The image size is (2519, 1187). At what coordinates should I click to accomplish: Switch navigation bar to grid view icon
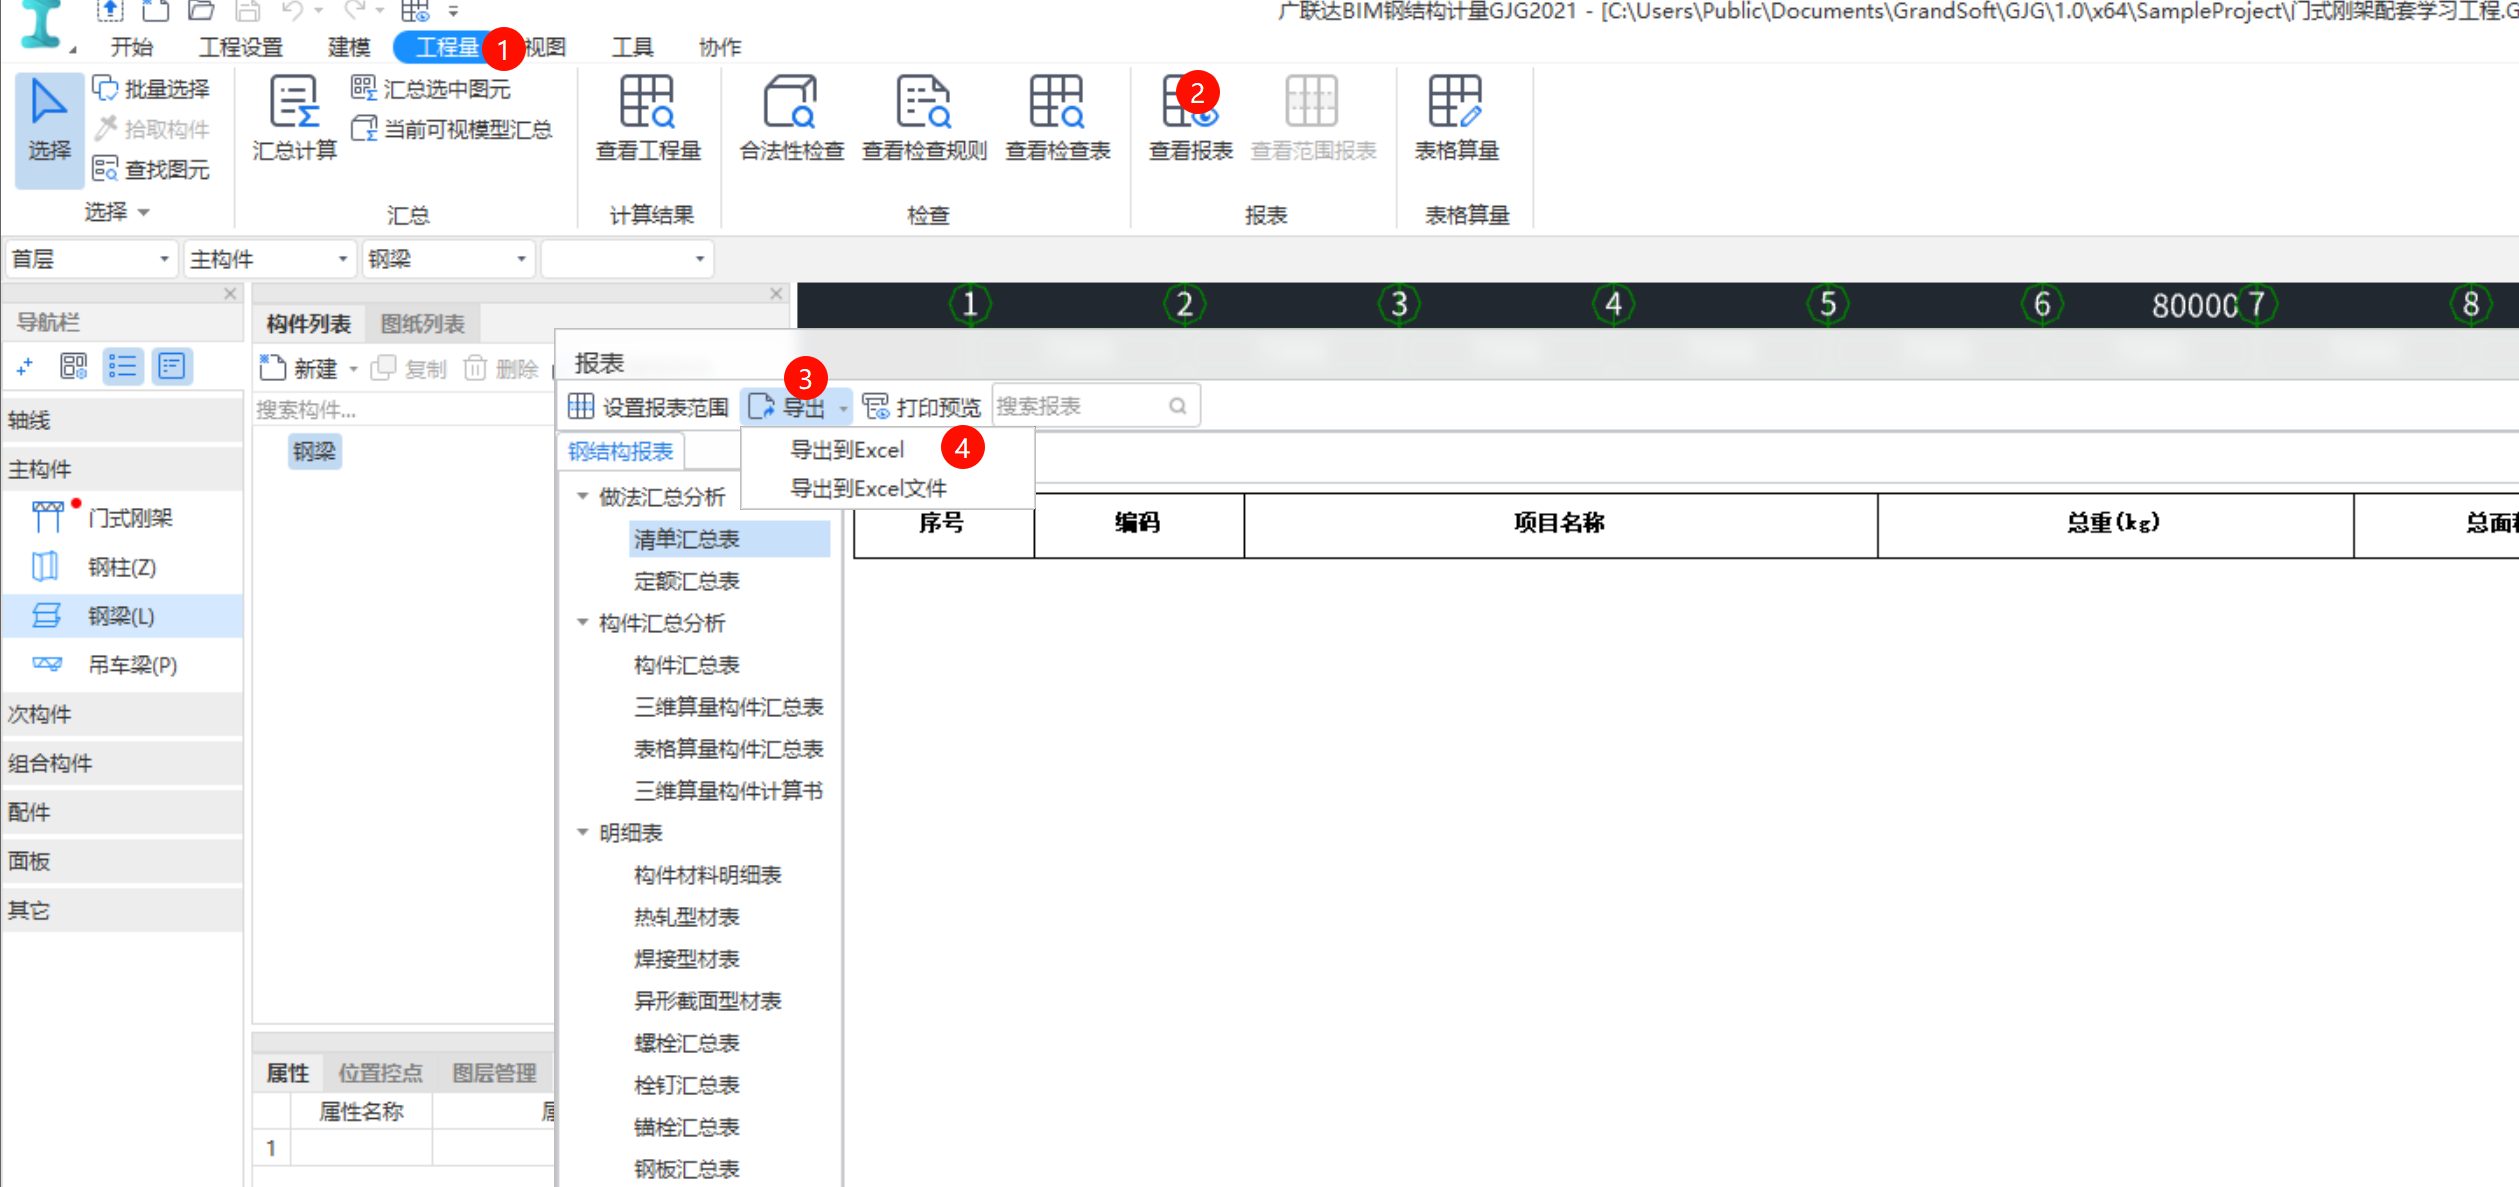[x=74, y=367]
